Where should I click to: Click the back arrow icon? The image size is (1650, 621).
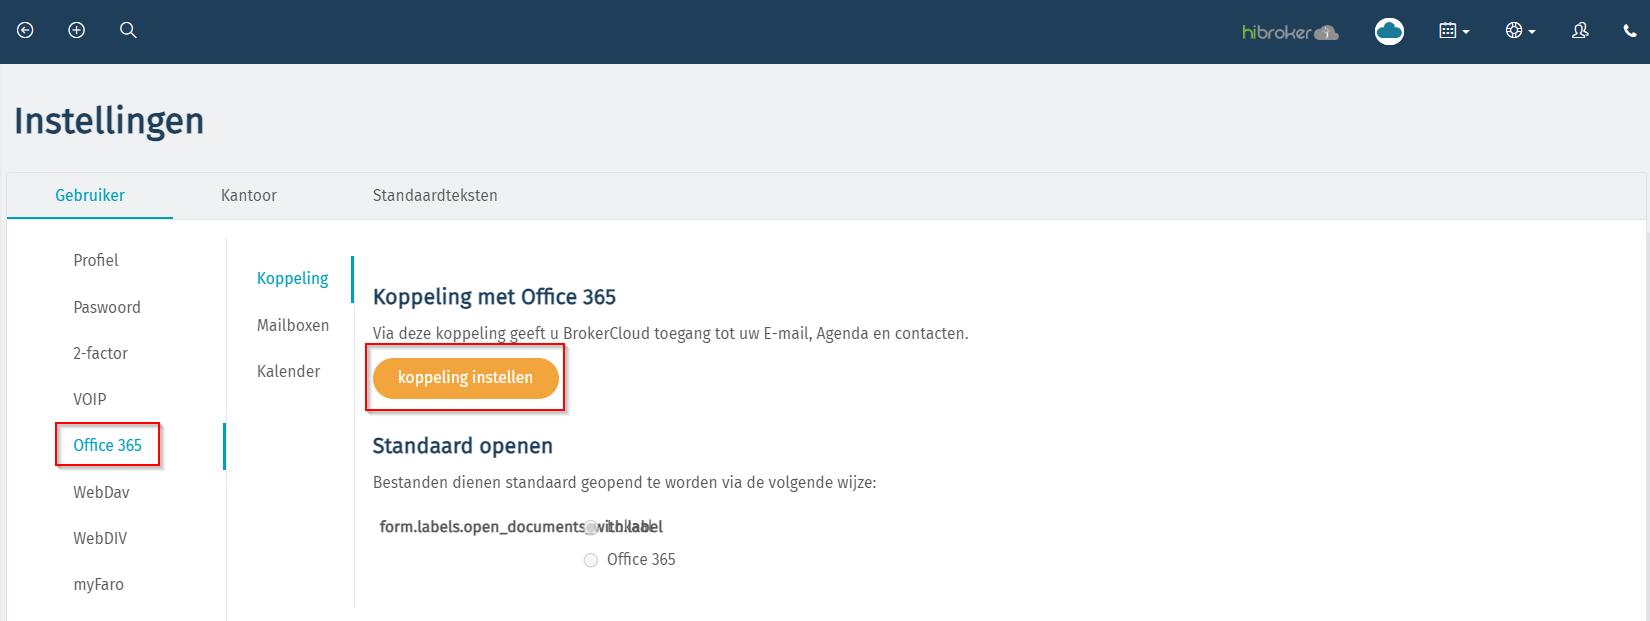coord(25,31)
